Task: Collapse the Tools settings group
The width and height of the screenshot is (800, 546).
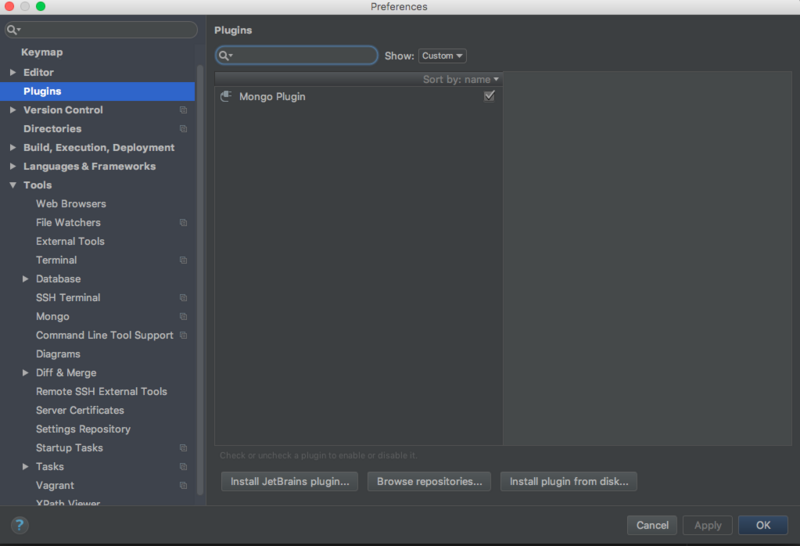Action: click(x=13, y=185)
